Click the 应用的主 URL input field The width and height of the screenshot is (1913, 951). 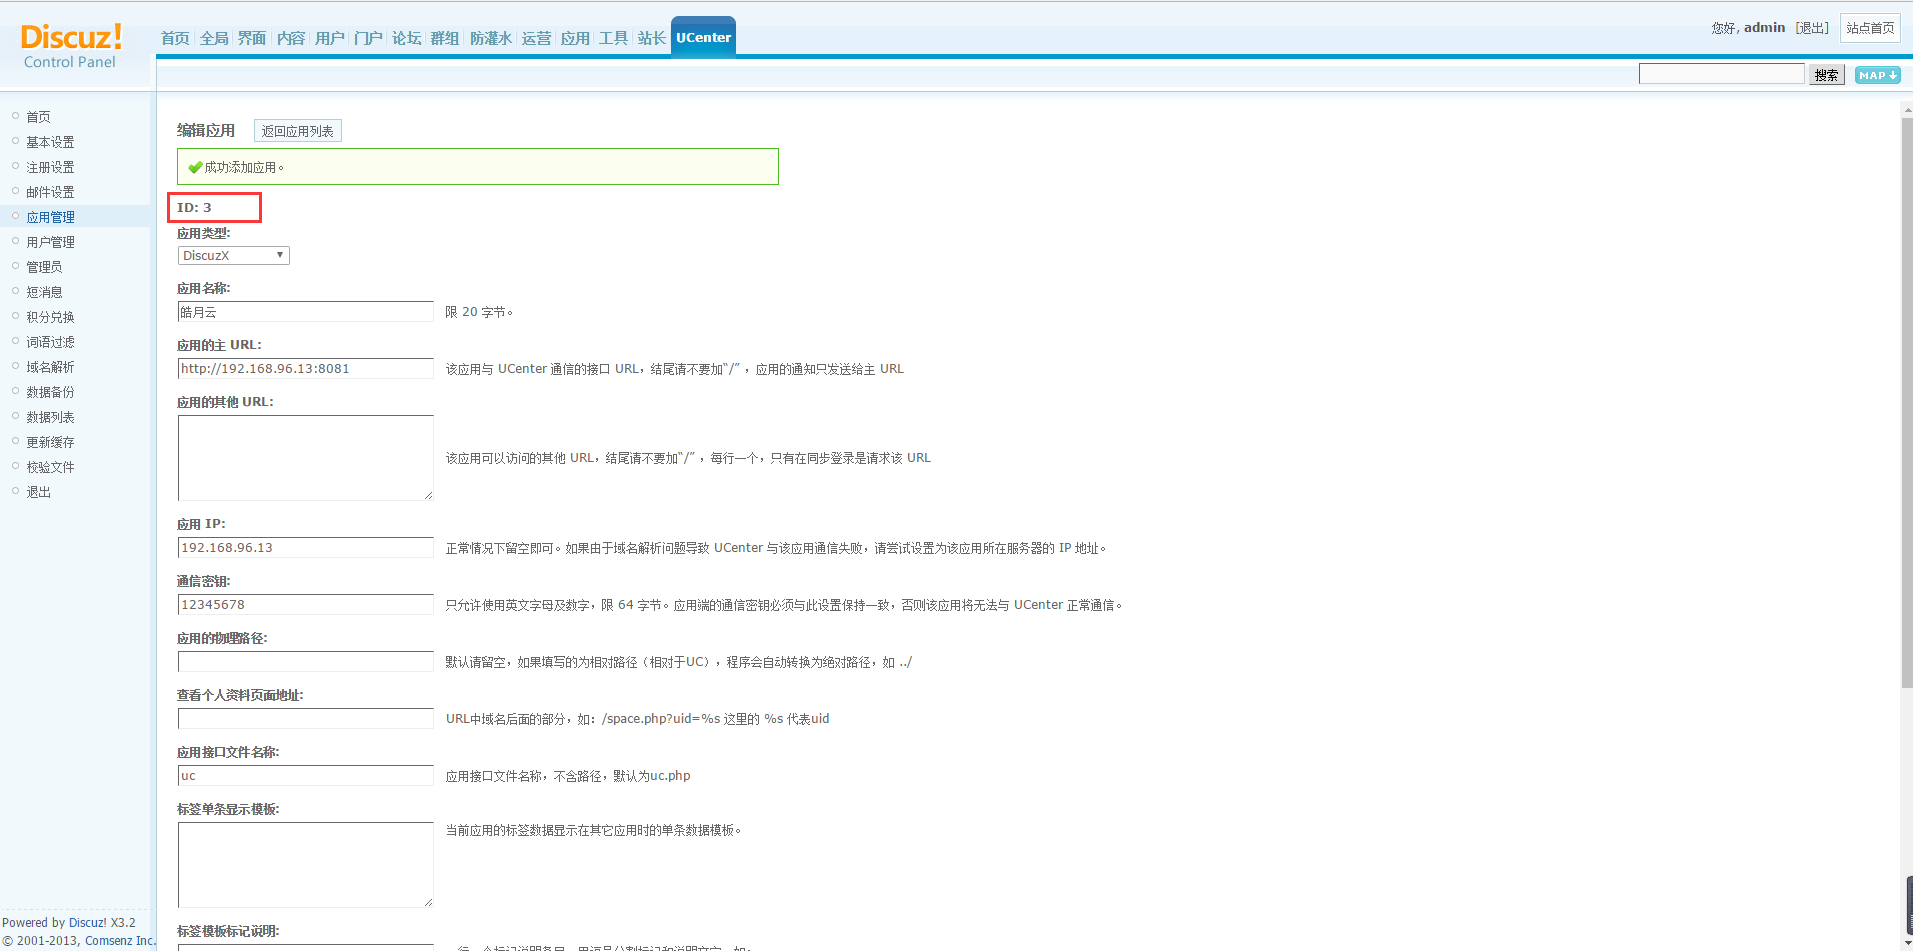tap(306, 369)
